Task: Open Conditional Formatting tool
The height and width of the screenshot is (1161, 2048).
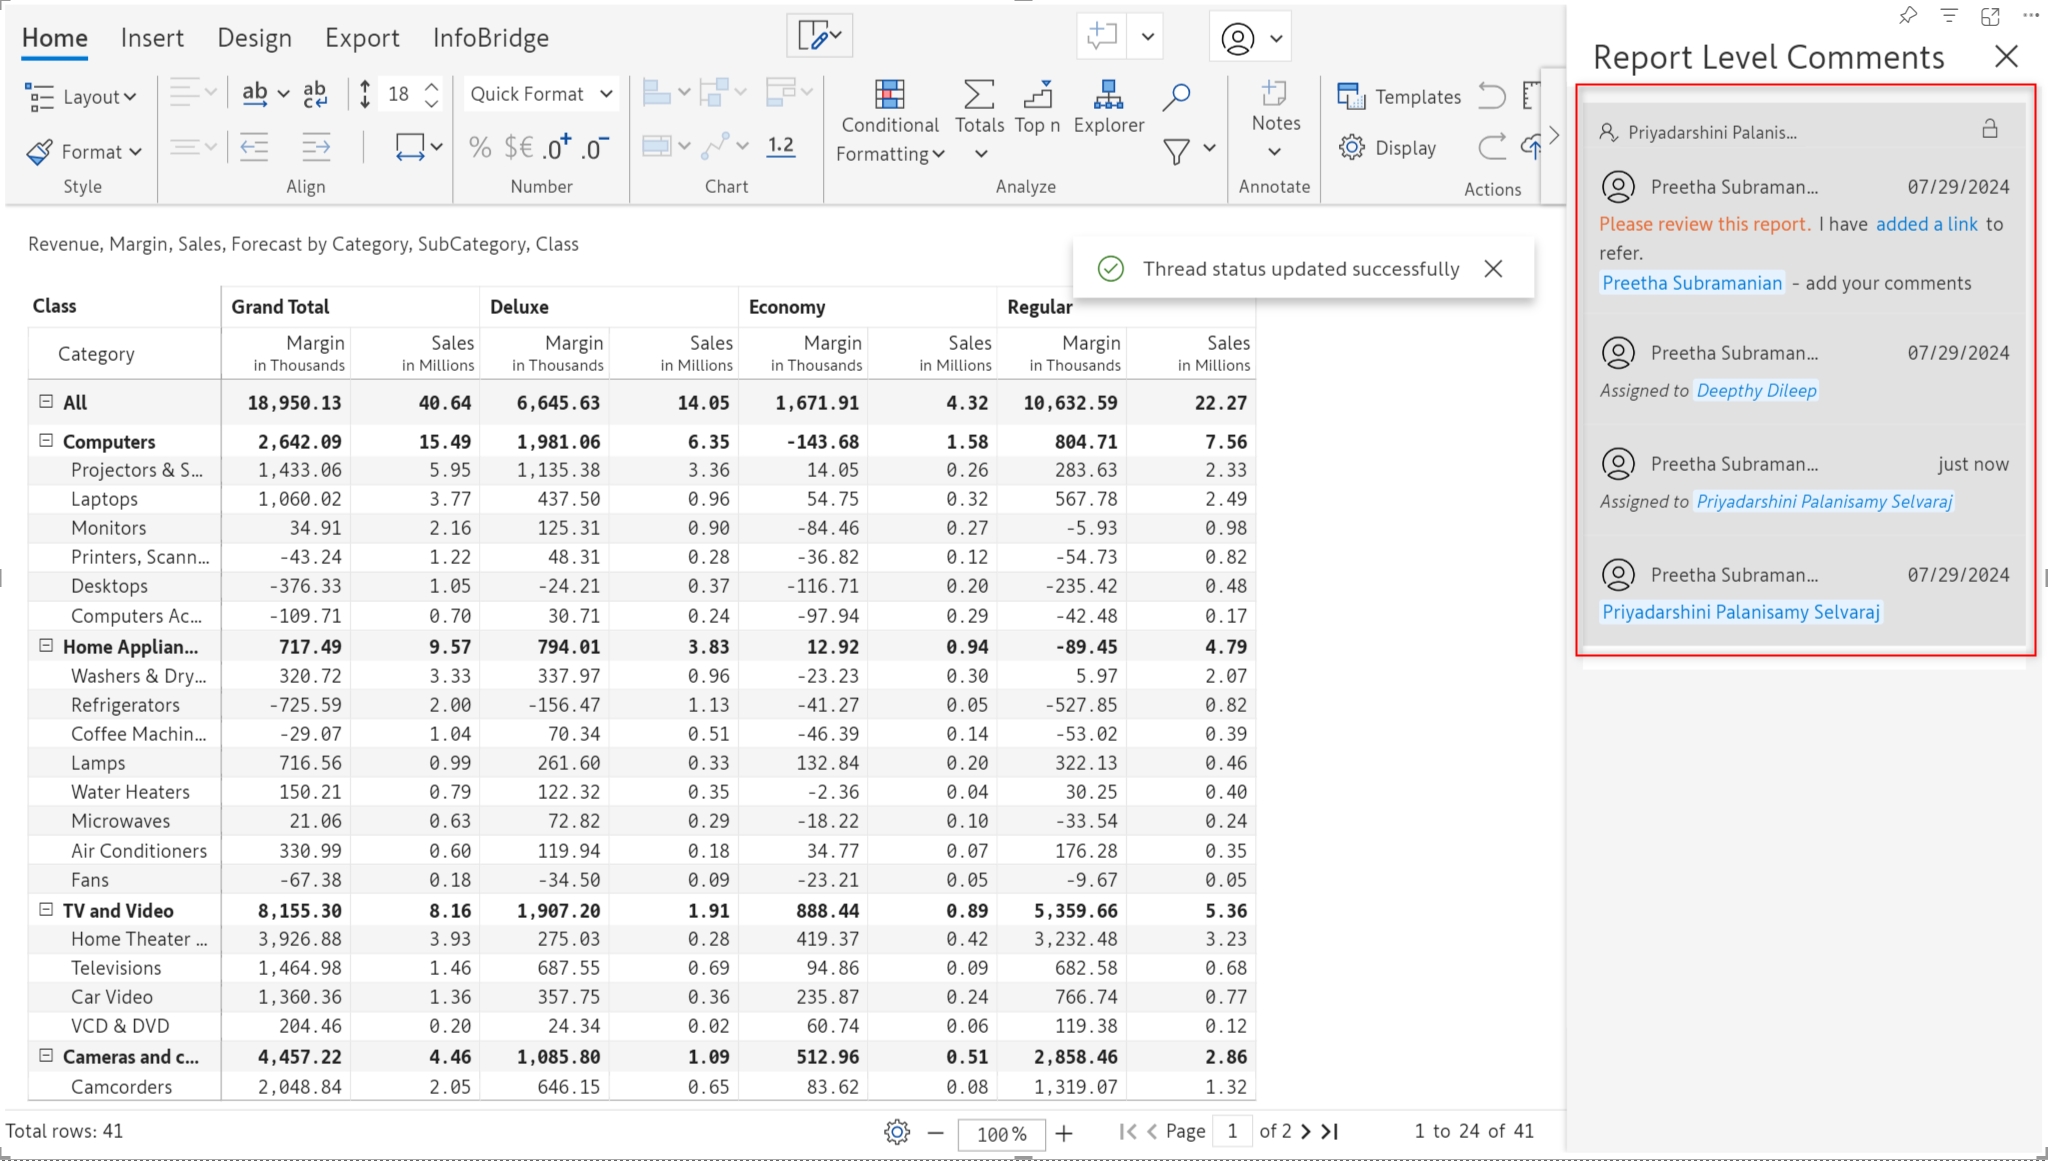Action: (889, 121)
